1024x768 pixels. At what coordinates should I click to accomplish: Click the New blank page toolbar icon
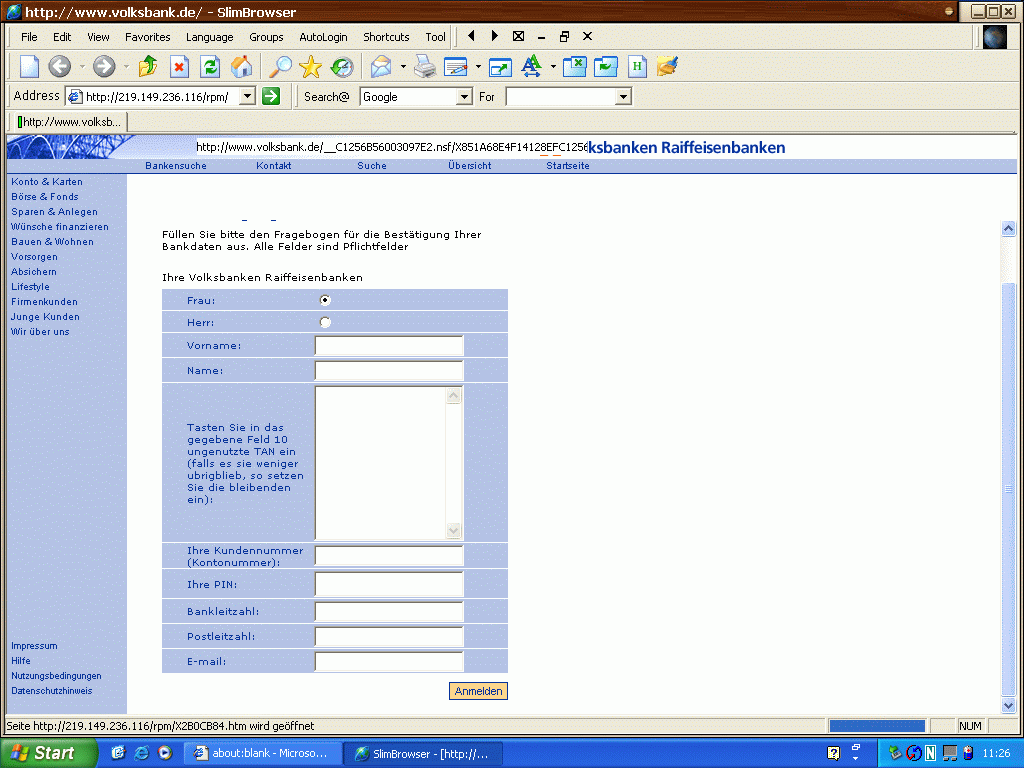(29, 66)
